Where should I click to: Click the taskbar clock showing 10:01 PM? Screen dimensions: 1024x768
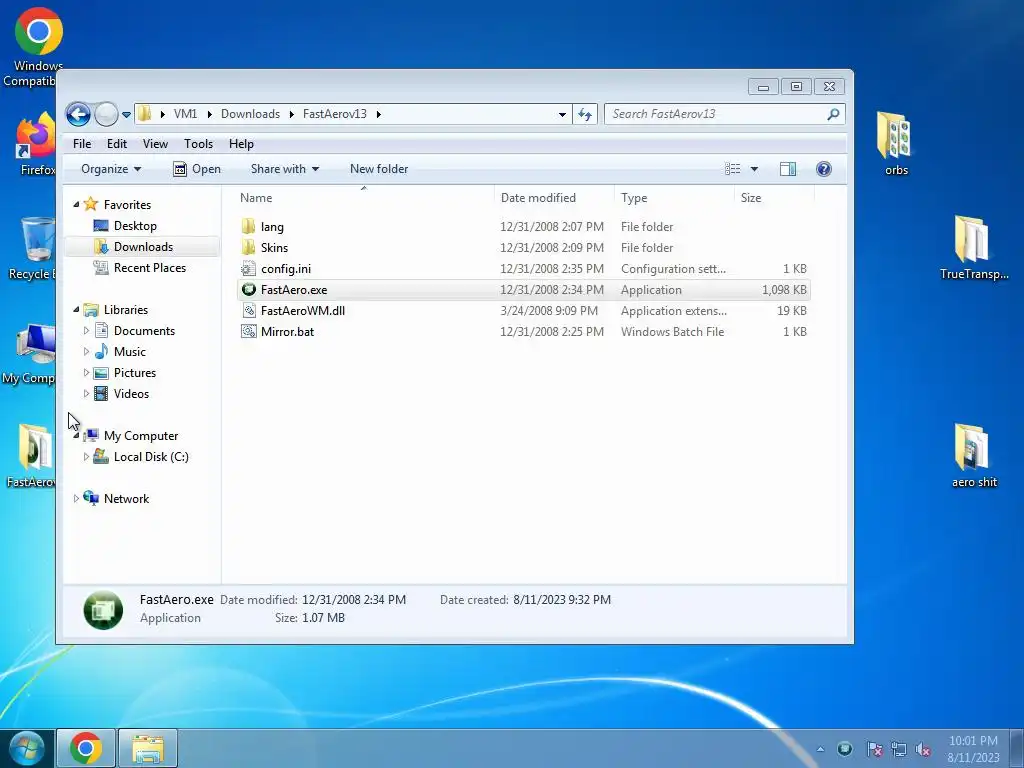tap(973, 749)
